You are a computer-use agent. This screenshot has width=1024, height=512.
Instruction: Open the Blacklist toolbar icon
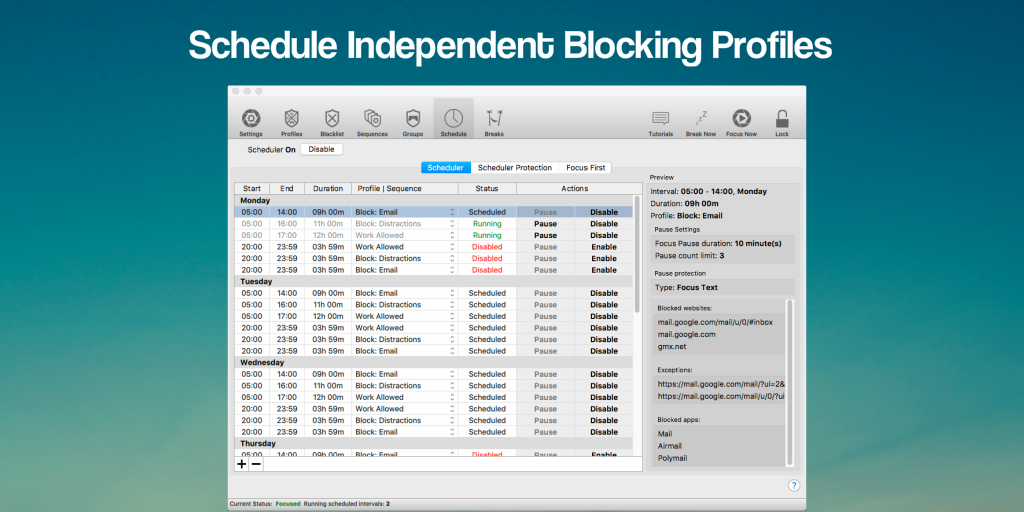332,118
